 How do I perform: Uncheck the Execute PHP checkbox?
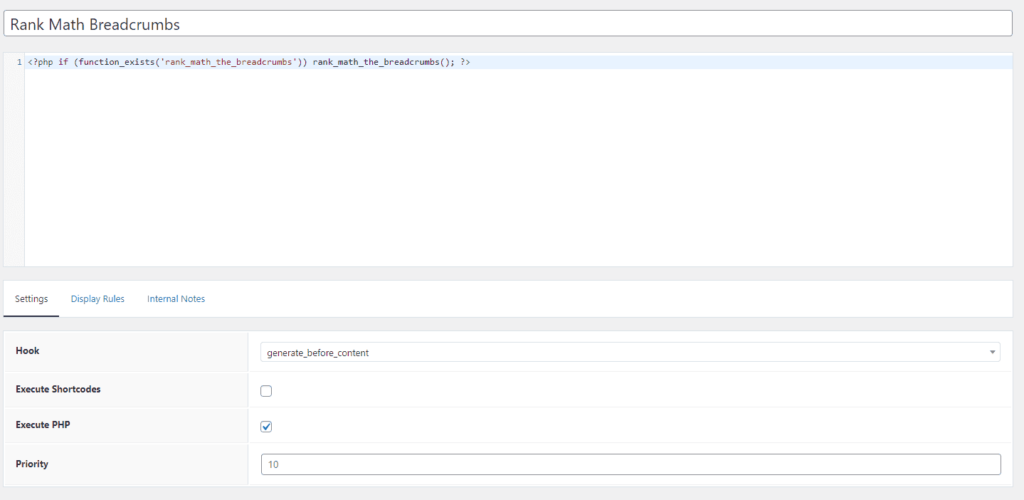[266, 427]
